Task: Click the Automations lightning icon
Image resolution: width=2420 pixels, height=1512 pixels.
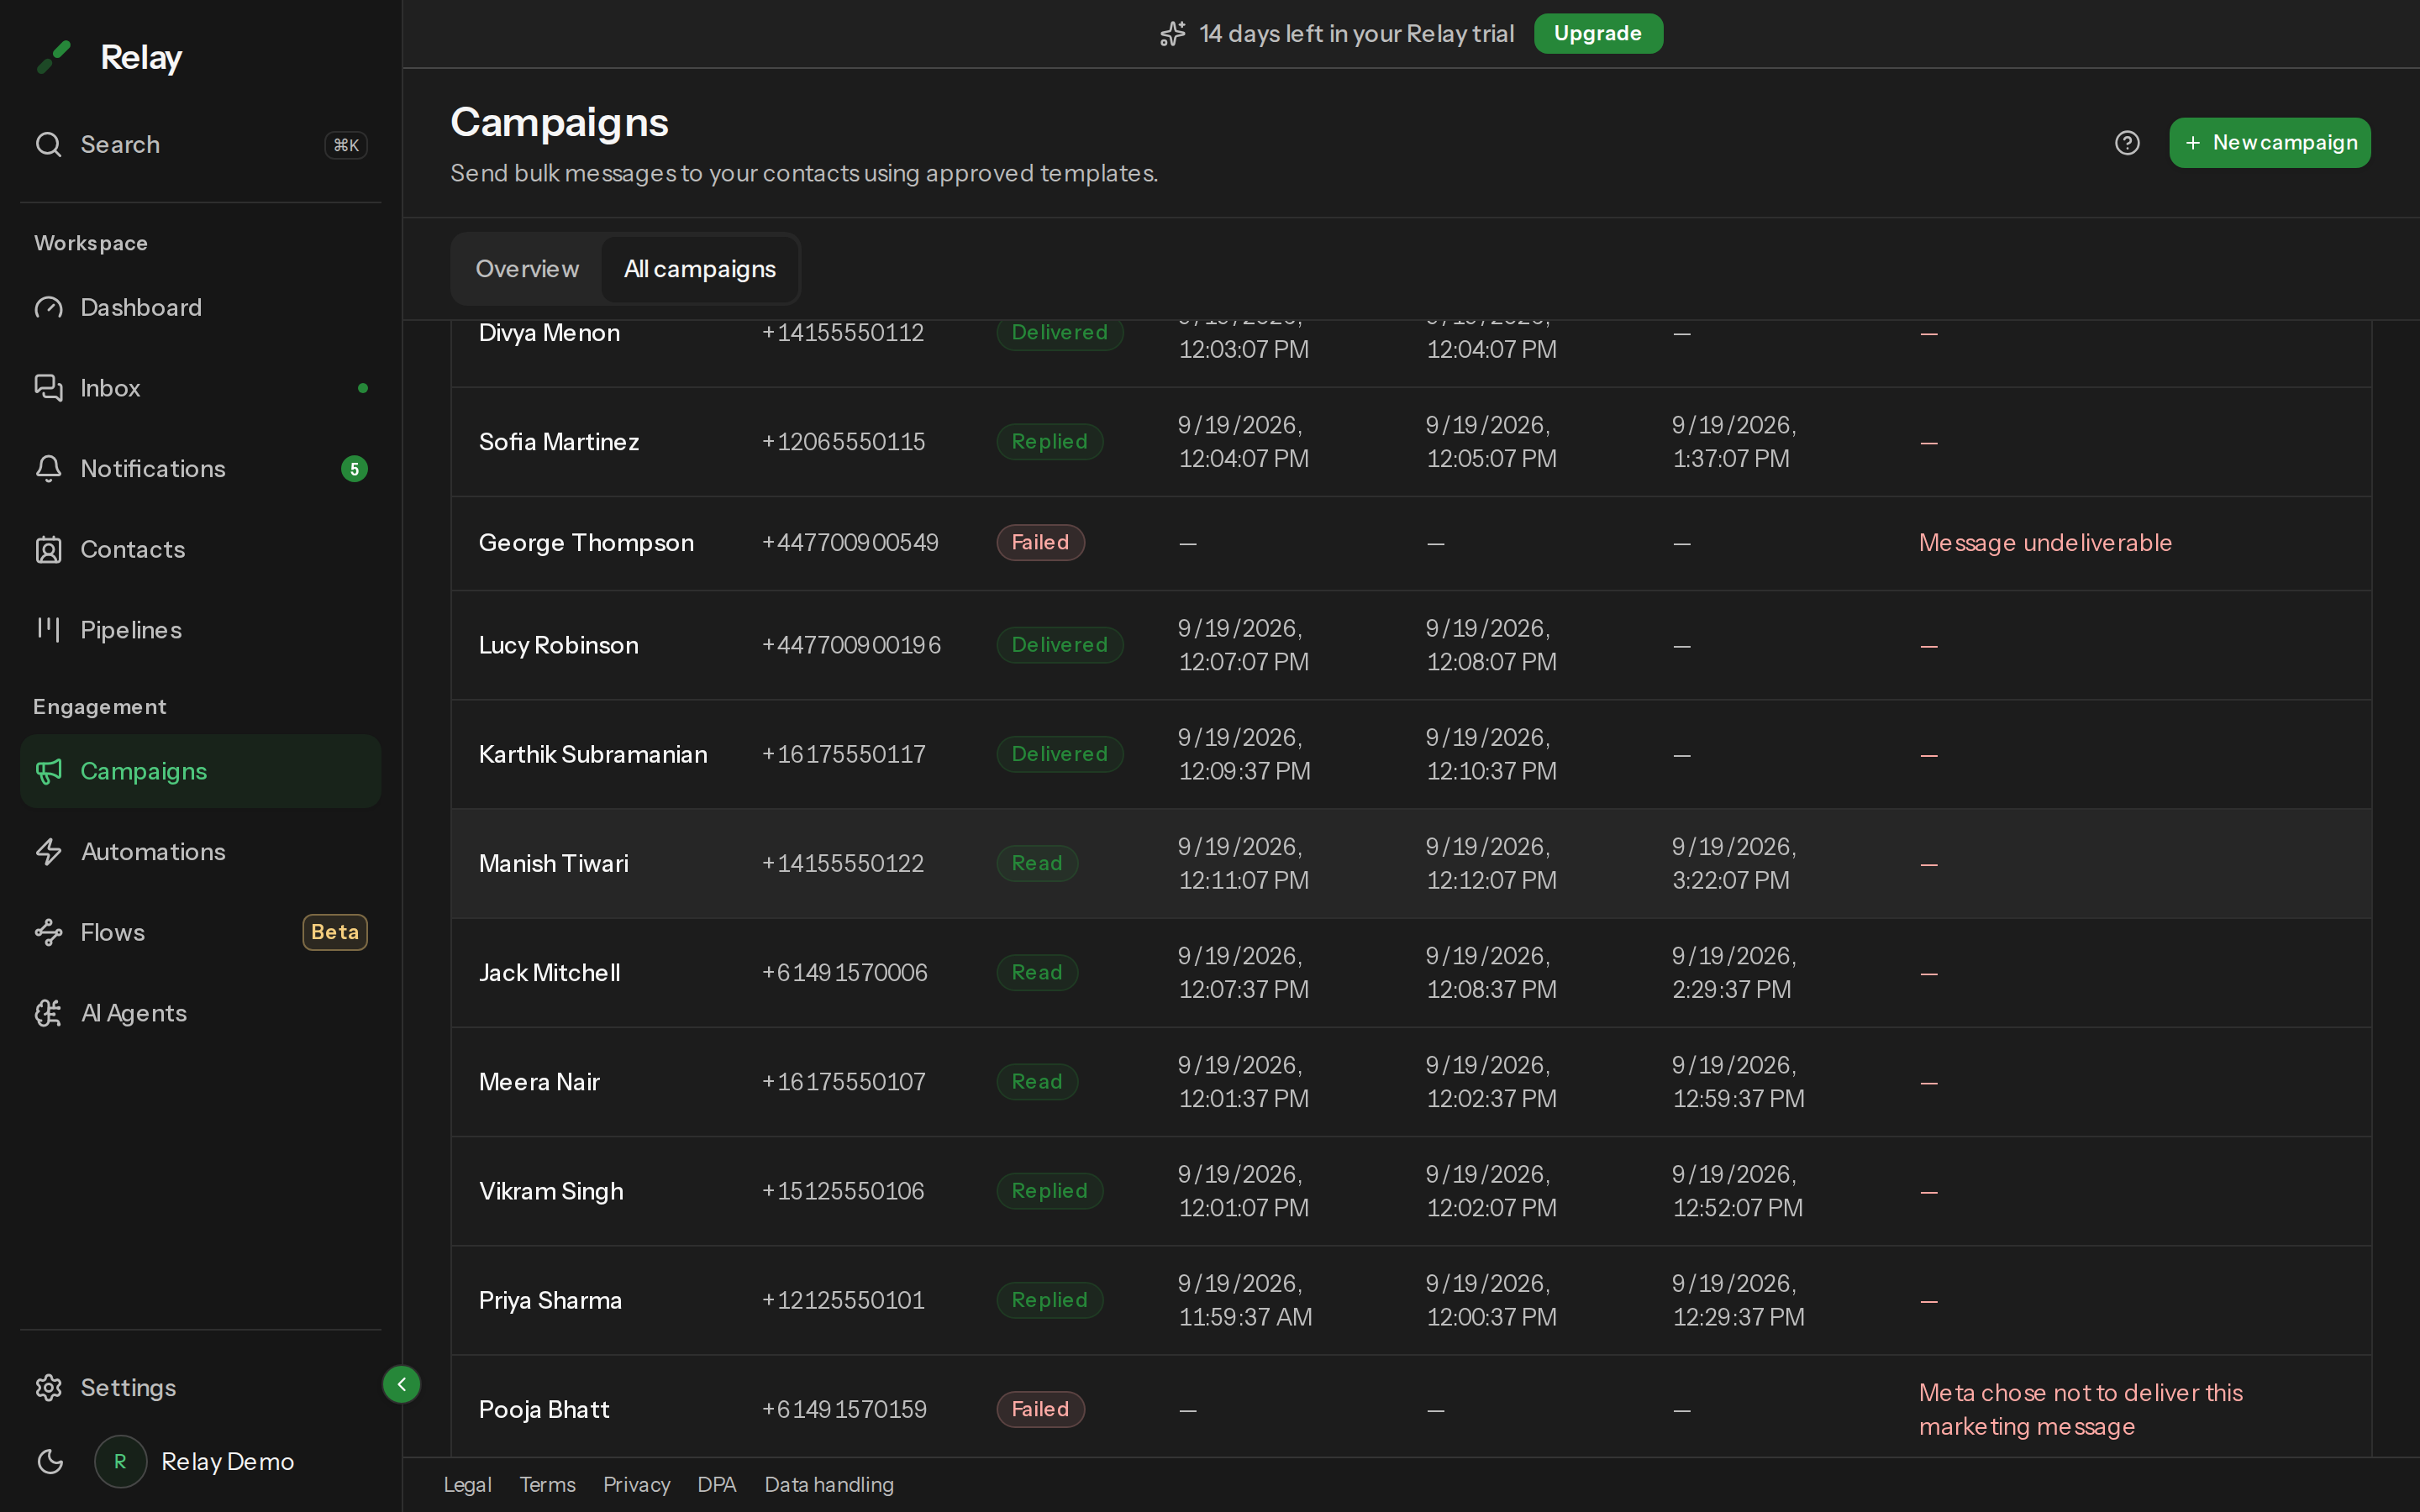Action: click(48, 851)
